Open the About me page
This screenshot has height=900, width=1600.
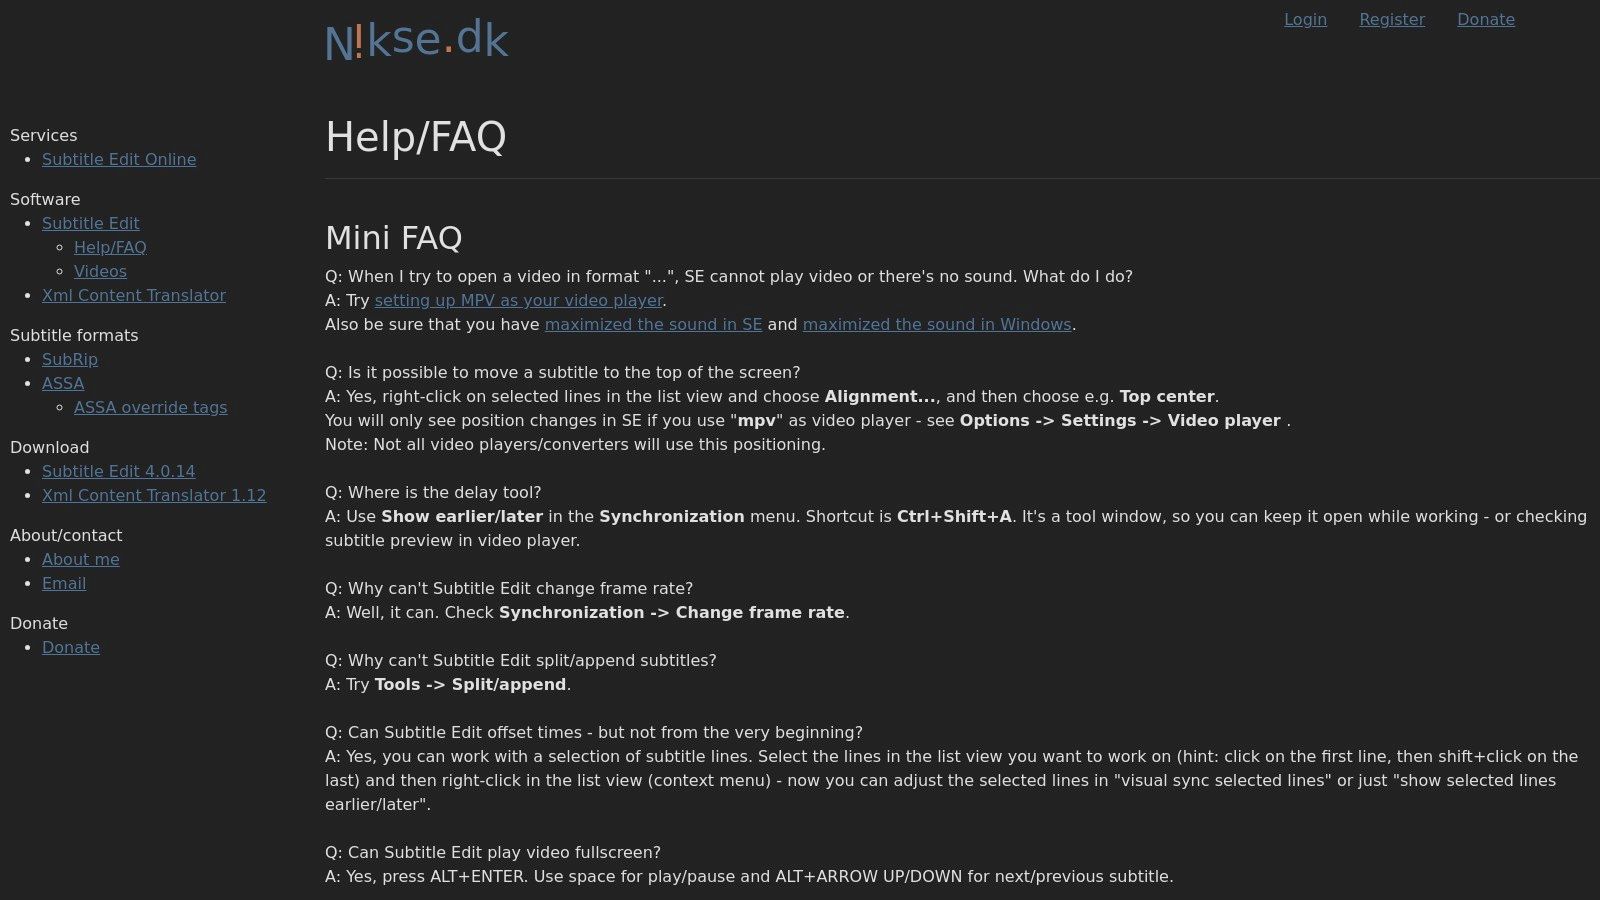pos(80,559)
